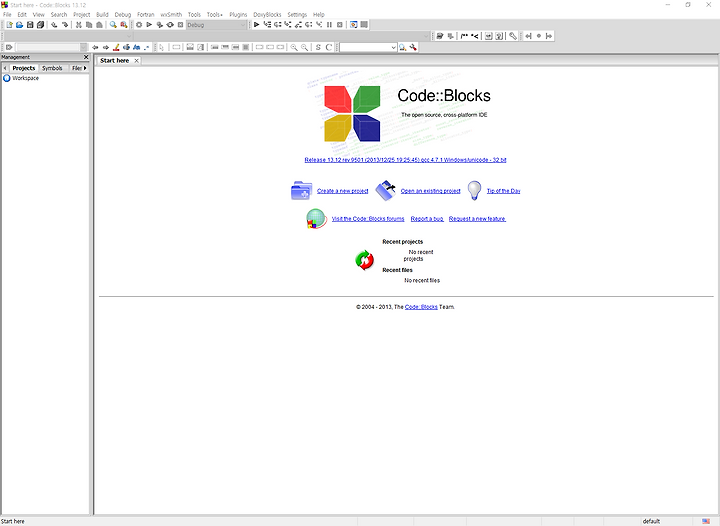Viewport: 720px width, 526px height.
Task: Open the function list dropdown arrow
Action: (426, 36)
